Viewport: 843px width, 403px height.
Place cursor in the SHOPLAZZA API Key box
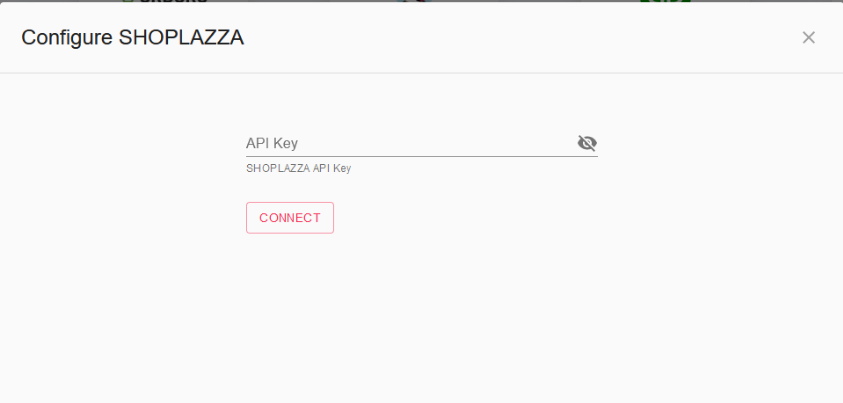(410, 143)
